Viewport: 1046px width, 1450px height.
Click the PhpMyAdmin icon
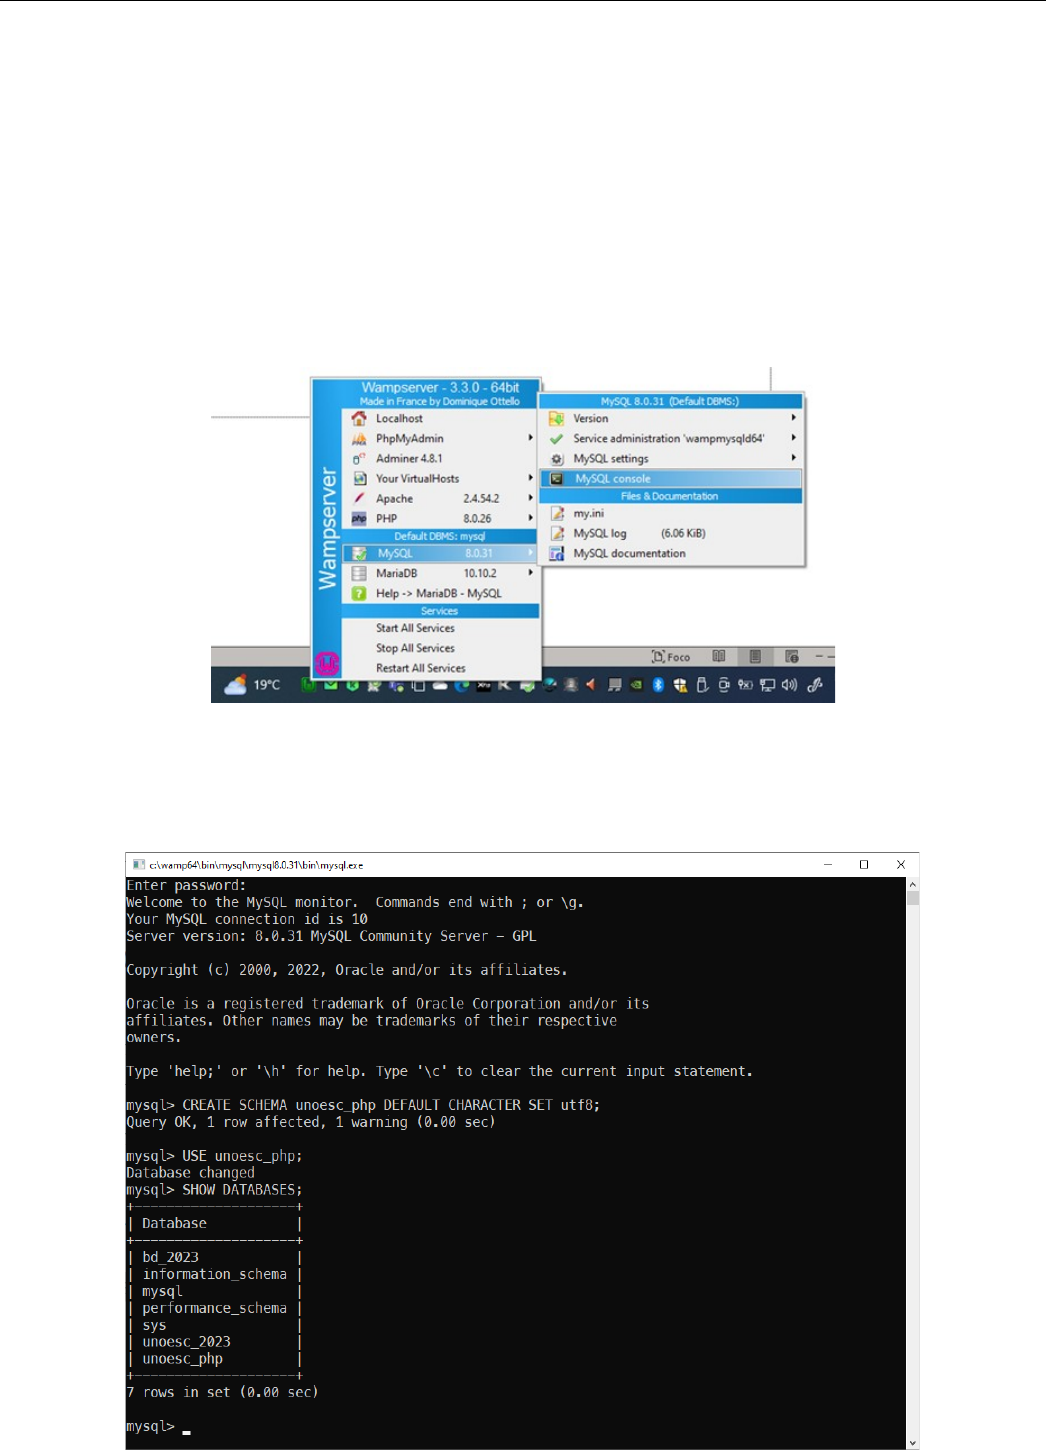point(359,439)
